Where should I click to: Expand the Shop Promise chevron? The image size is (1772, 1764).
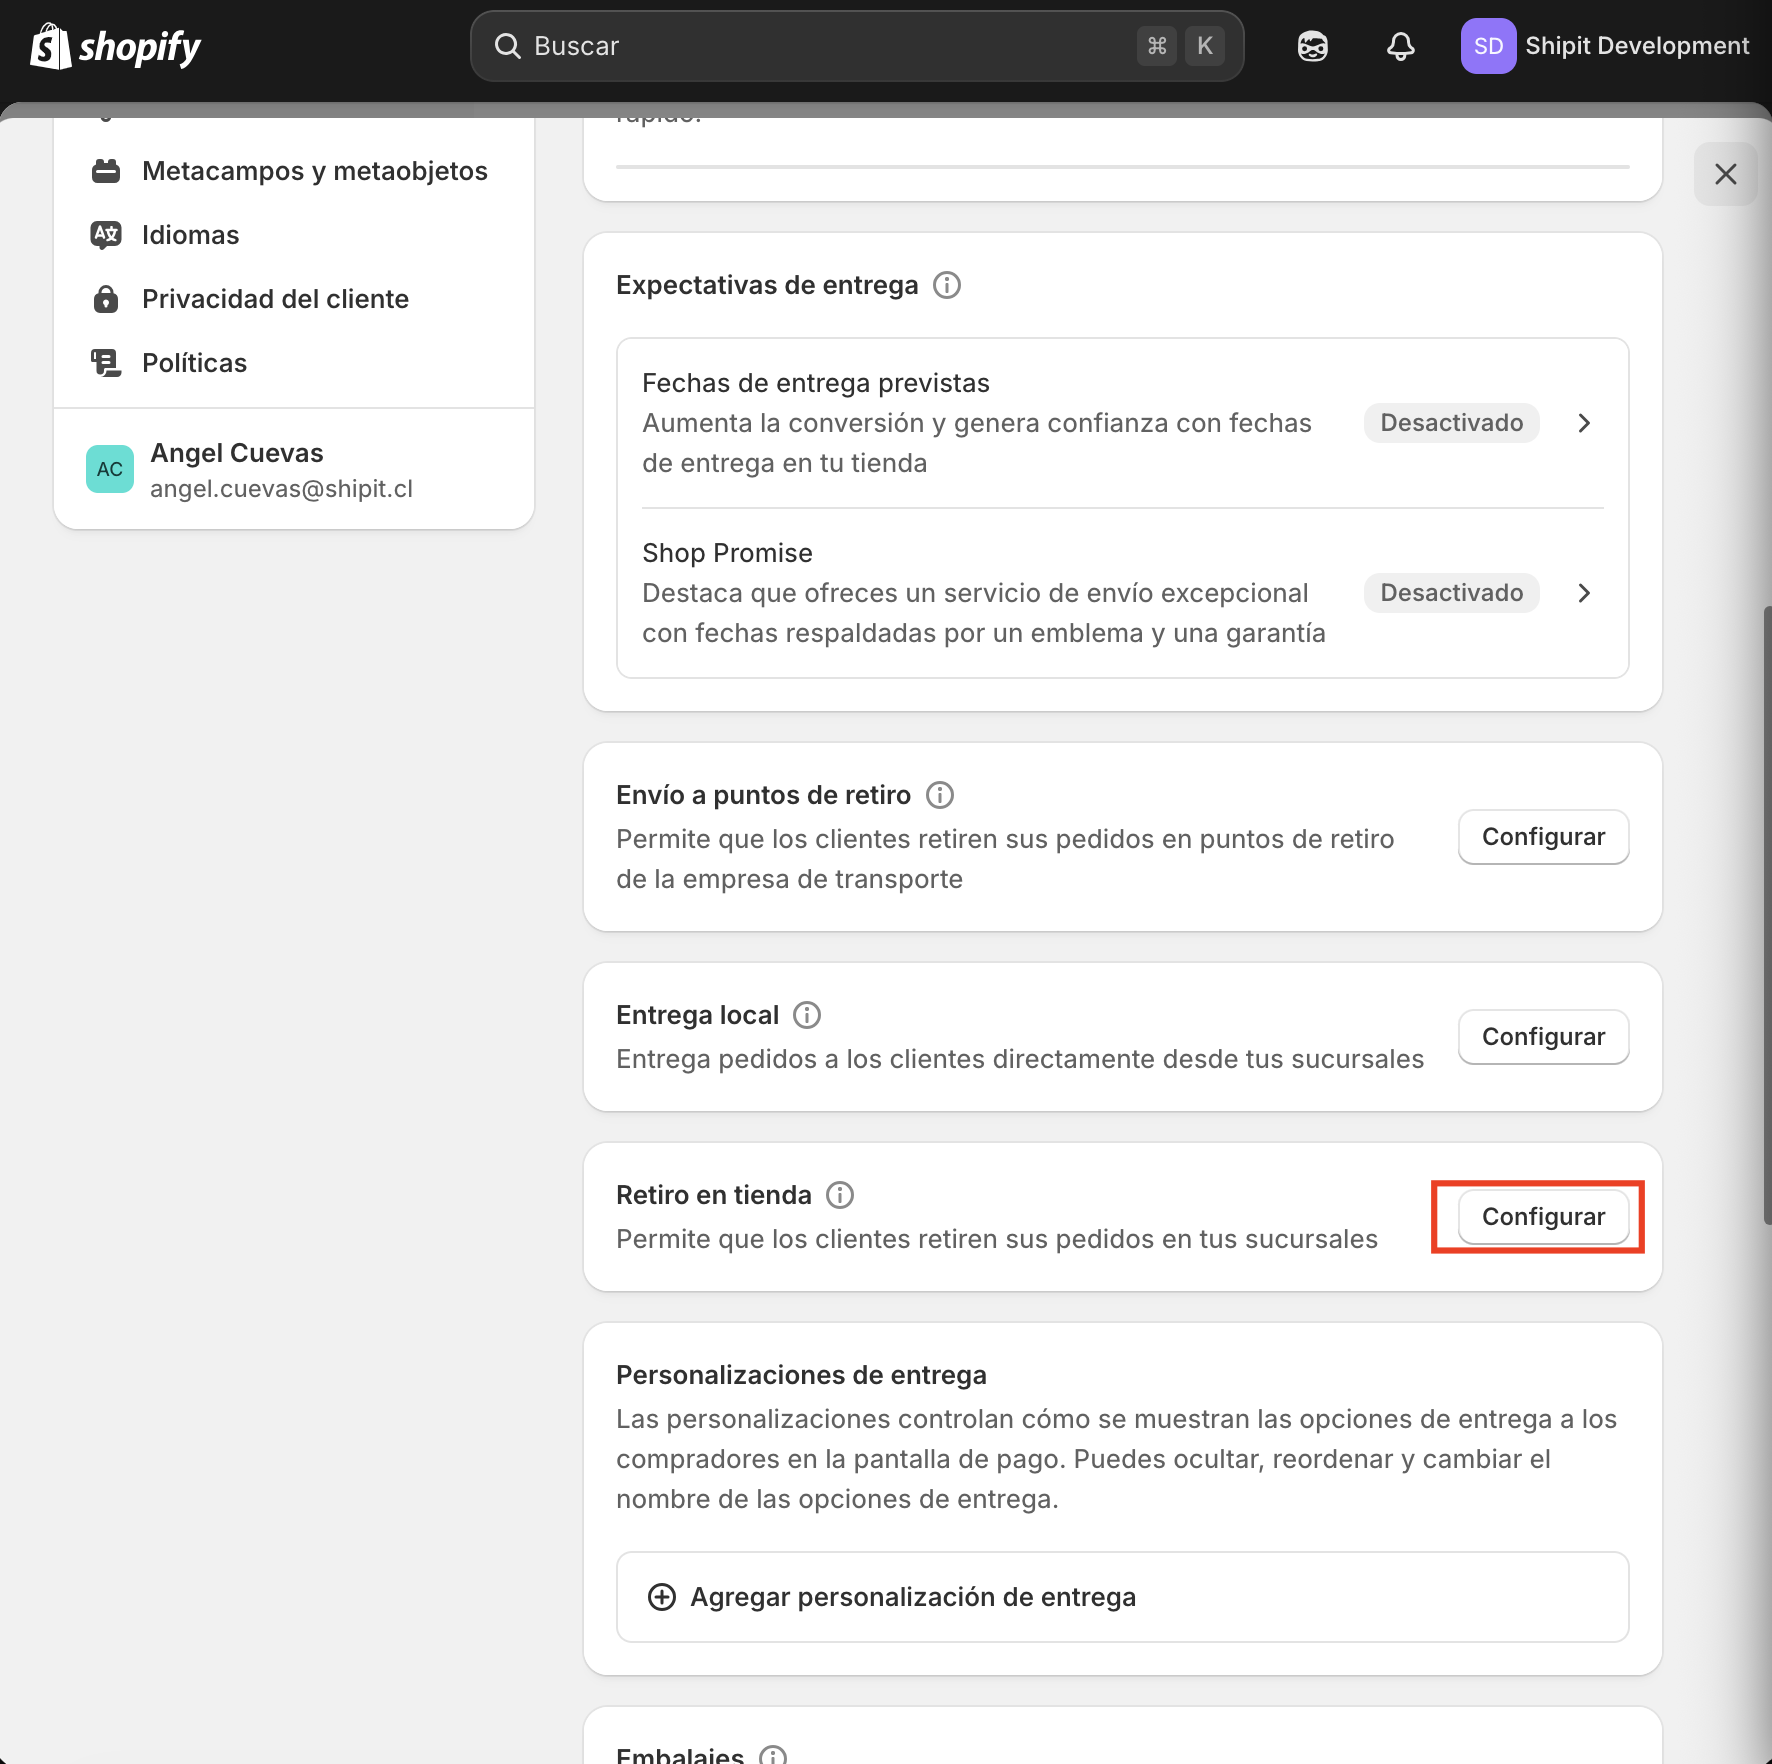click(1583, 593)
